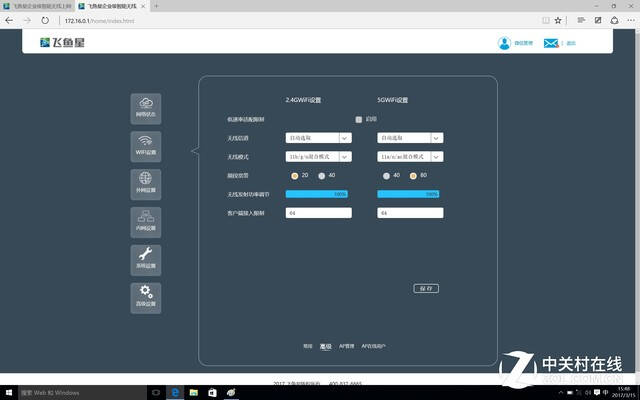The height and width of the screenshot is (400, 640).
Task: Open Task View on the taskbar
Action: 156,393
